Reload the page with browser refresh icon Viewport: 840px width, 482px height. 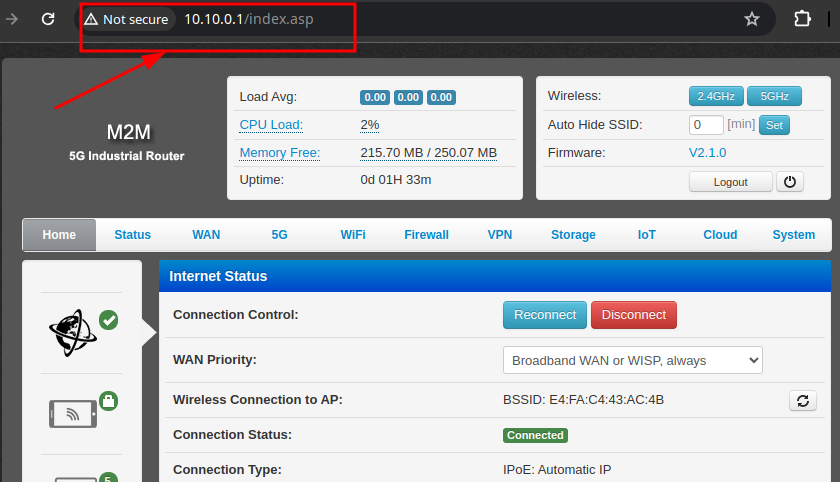pos(48,19)
